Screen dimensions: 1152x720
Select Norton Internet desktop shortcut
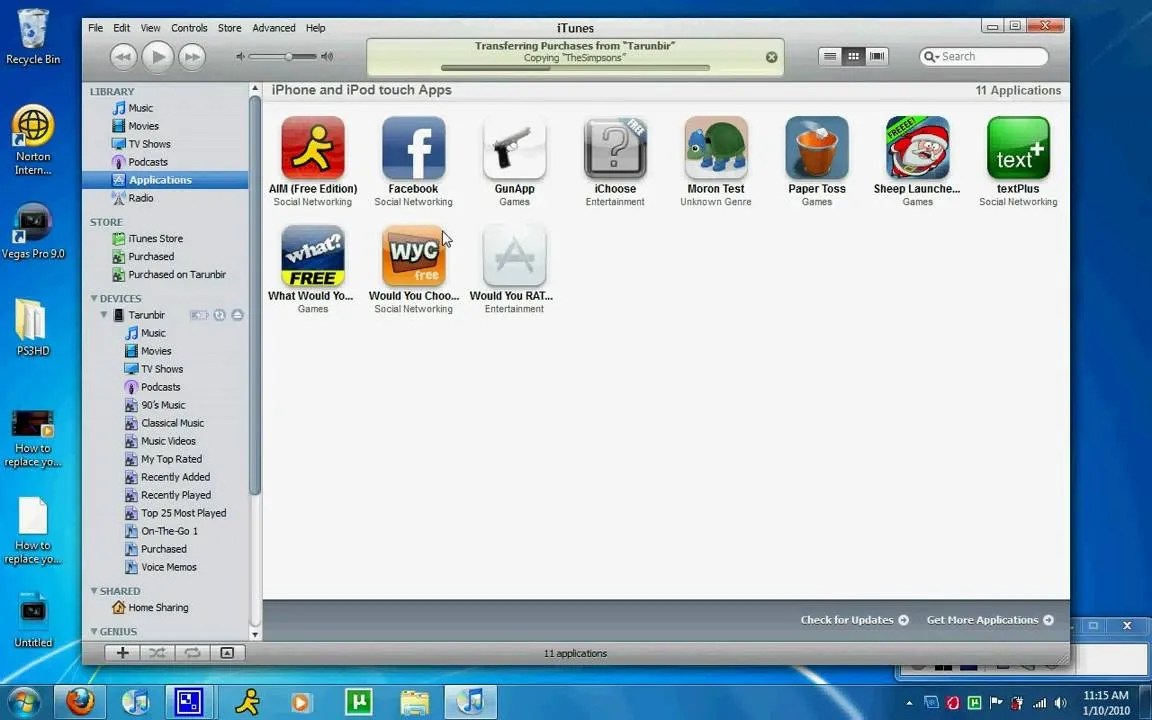tap(33, 140)
